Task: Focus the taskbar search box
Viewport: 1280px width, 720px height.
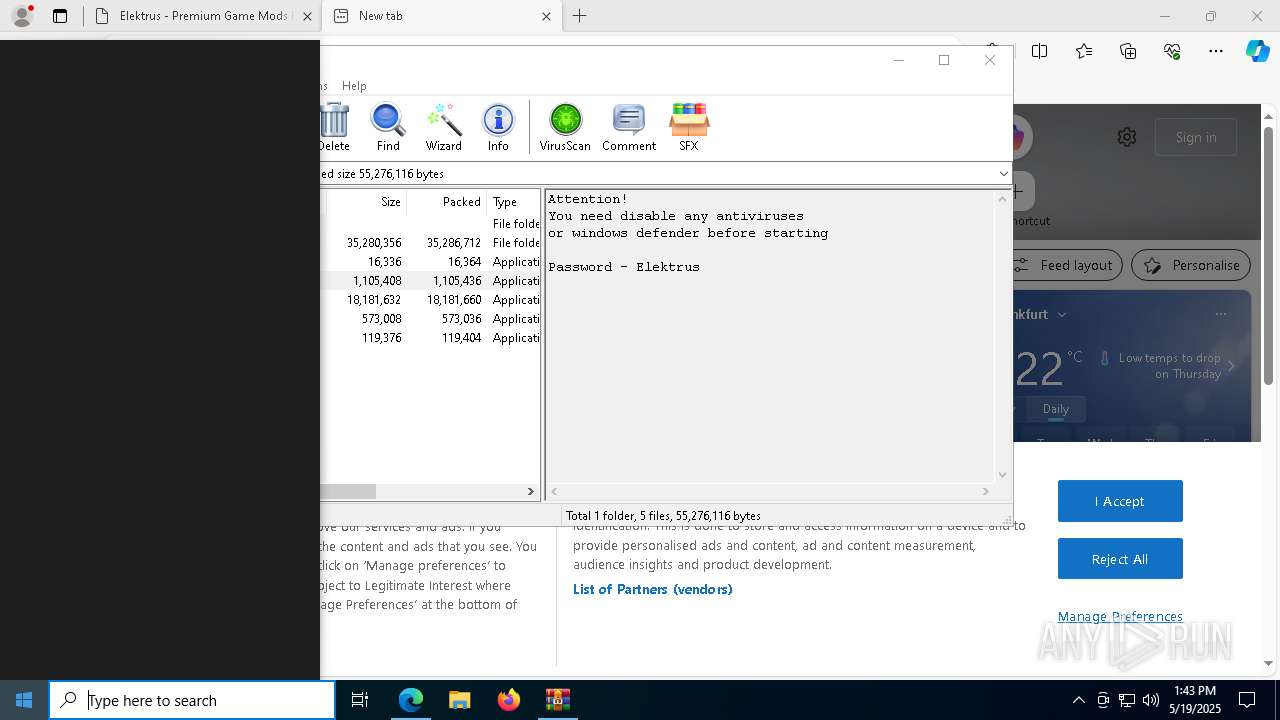Action: [x=192, y=700]
